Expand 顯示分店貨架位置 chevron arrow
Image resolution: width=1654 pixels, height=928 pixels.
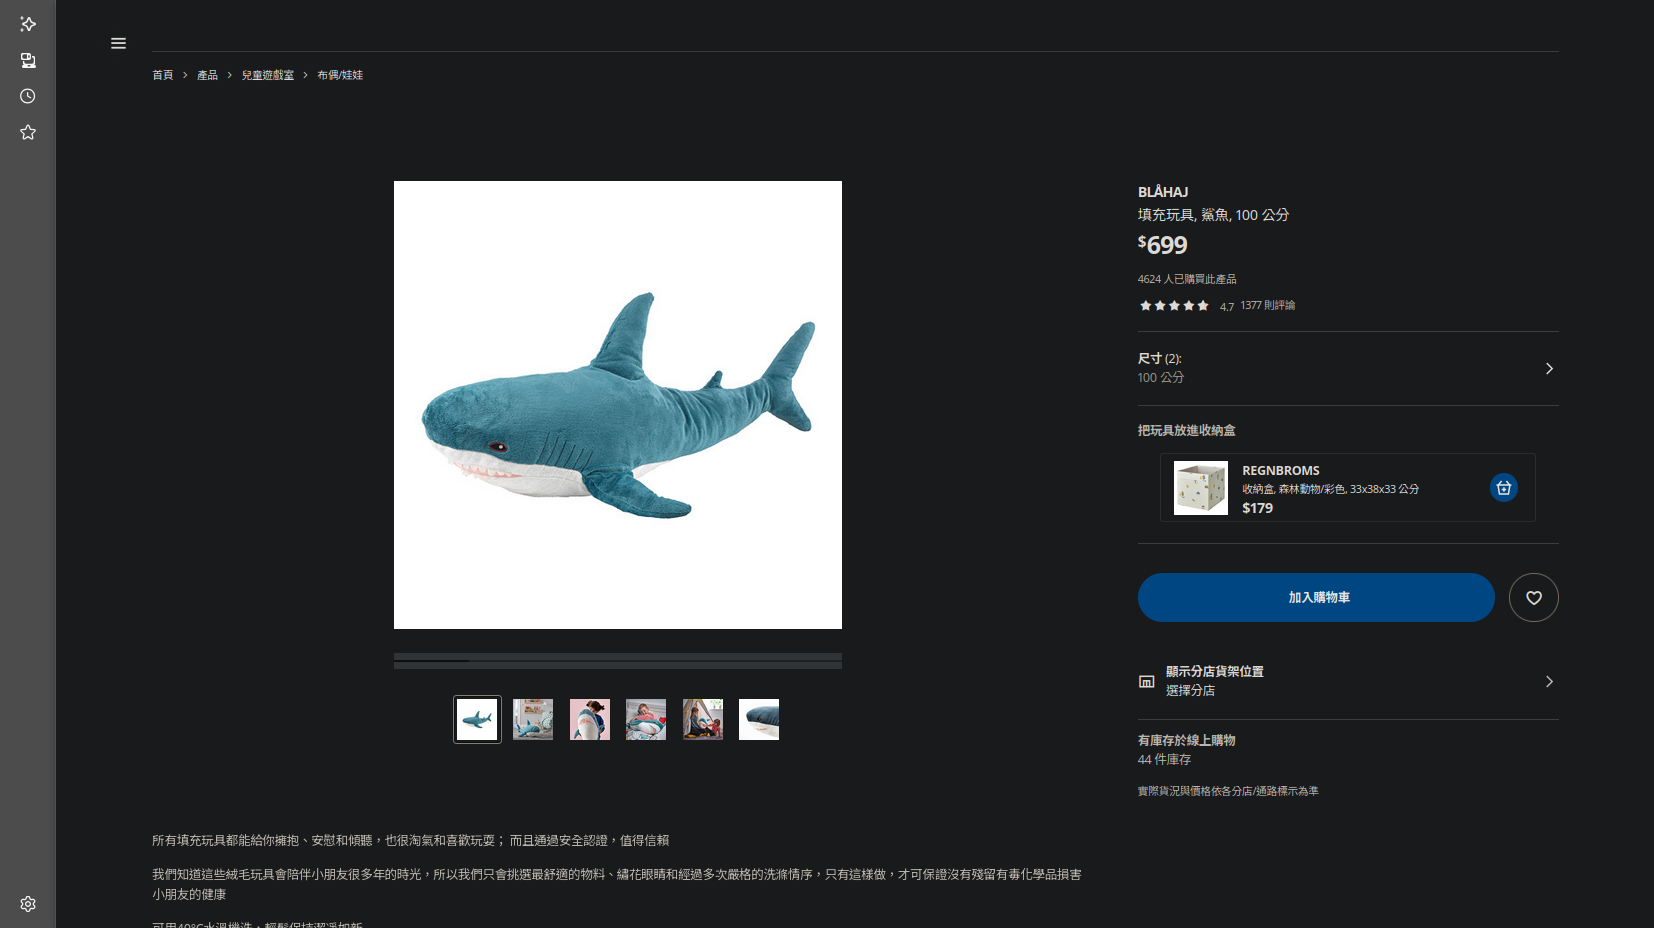click(1549, 681)
